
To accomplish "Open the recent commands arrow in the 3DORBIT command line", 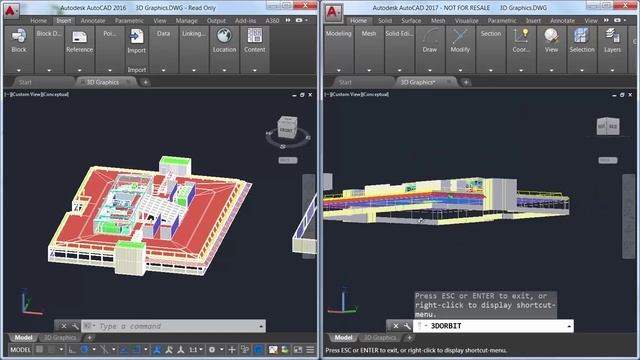I will (569, 326).
